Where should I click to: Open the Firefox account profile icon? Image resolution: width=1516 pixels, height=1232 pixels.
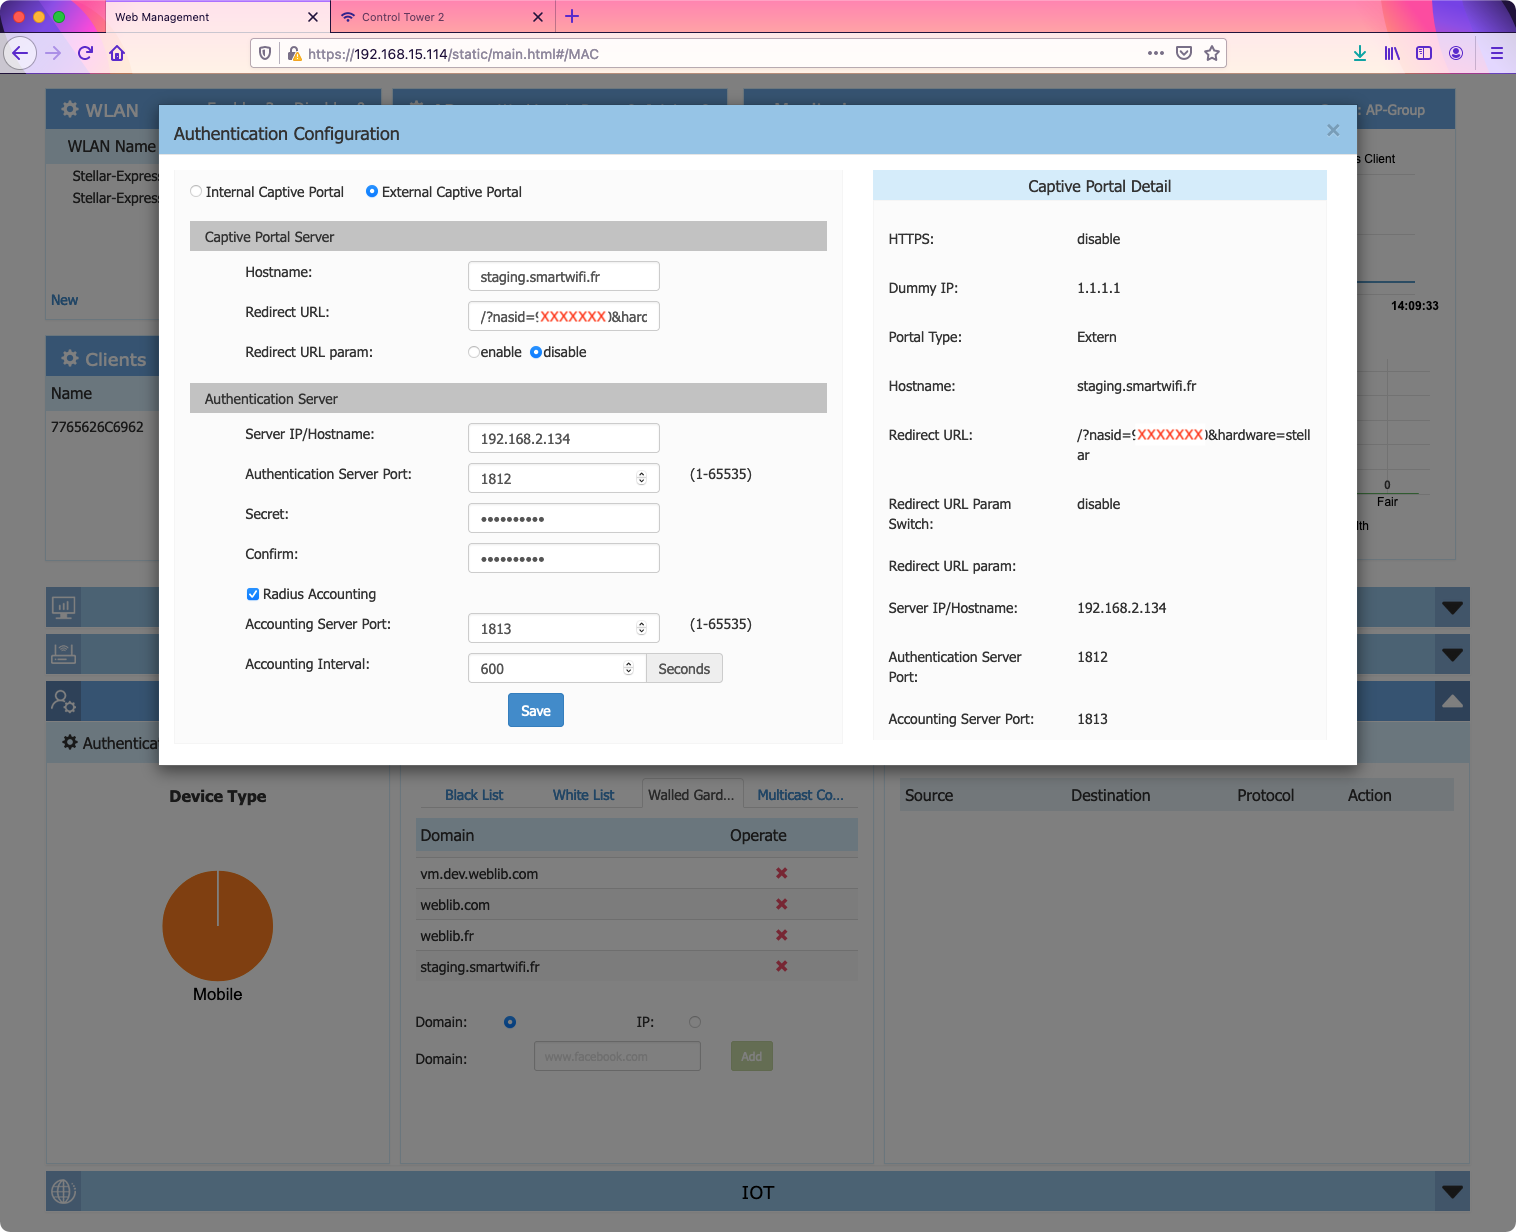(x=1456, y=53)
